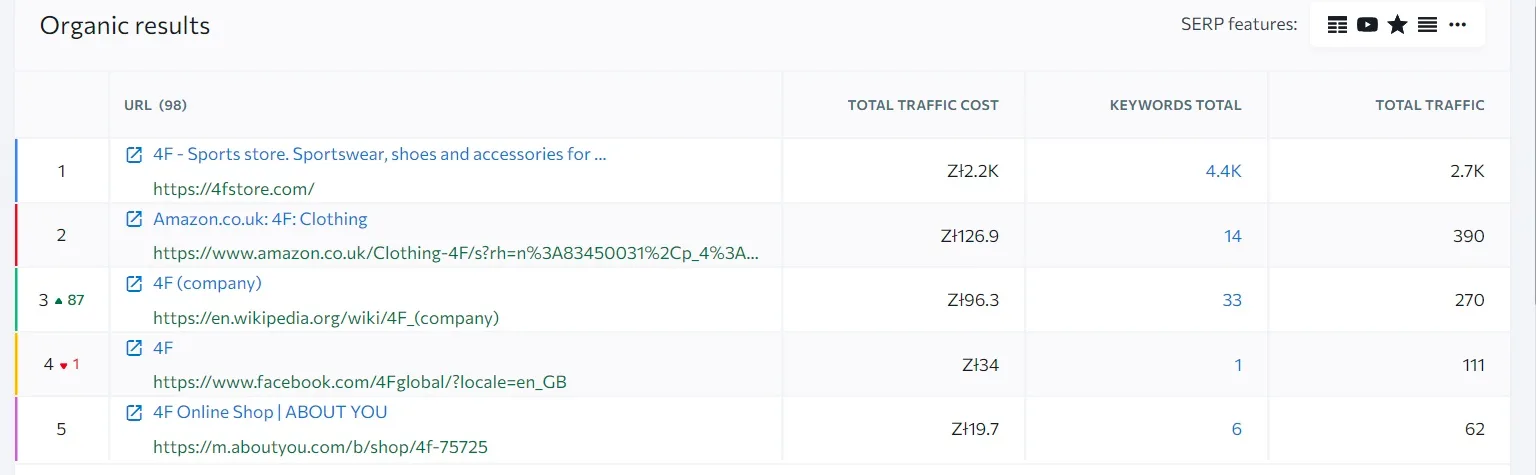Open external link icon for Facebook 4F result
Image resolution: width=1536 pixels, height=475 pixels.
pos(134,348)
